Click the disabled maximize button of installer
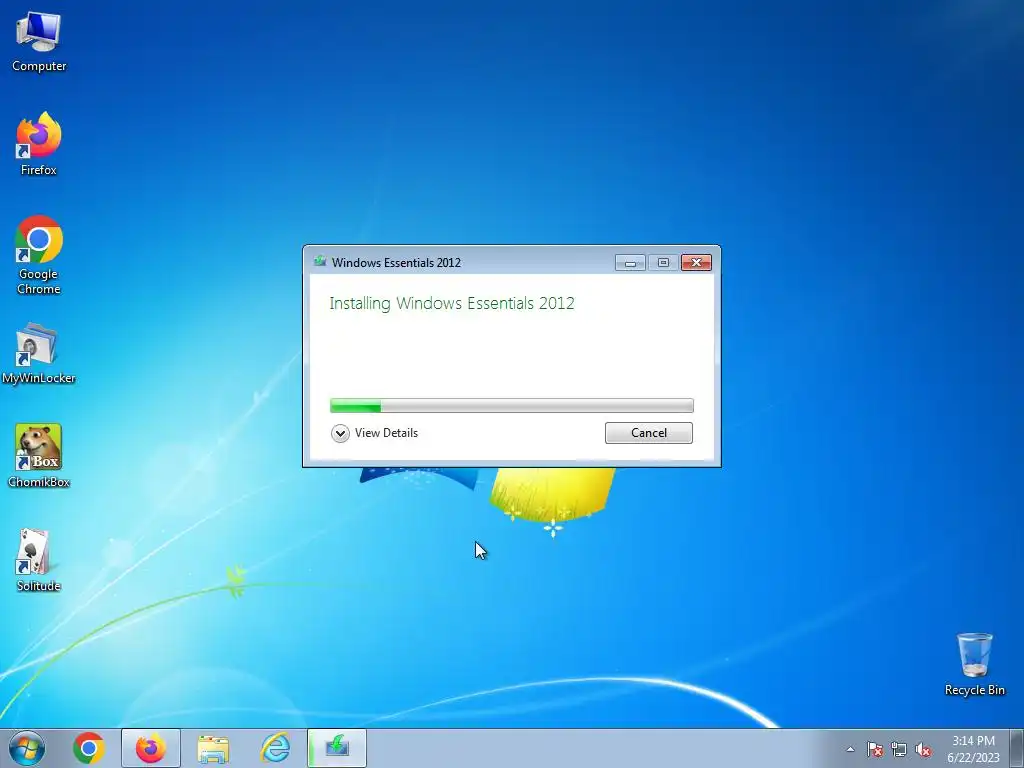Screen dimensions: 1024x768 (663, 263)
